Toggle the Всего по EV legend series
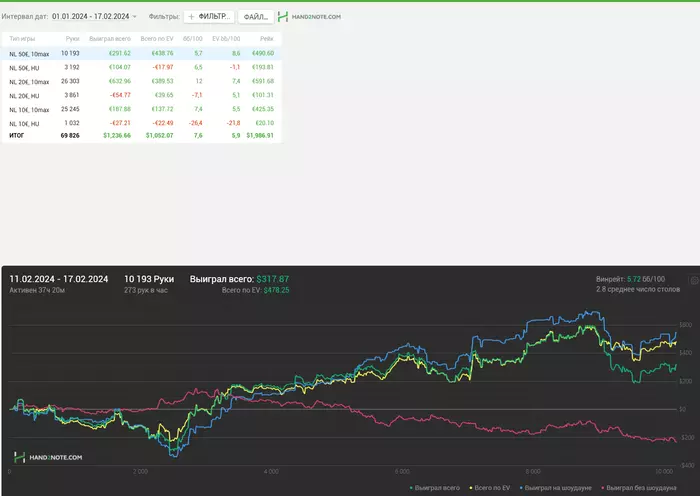700x496 pixels. pos(490,488)
